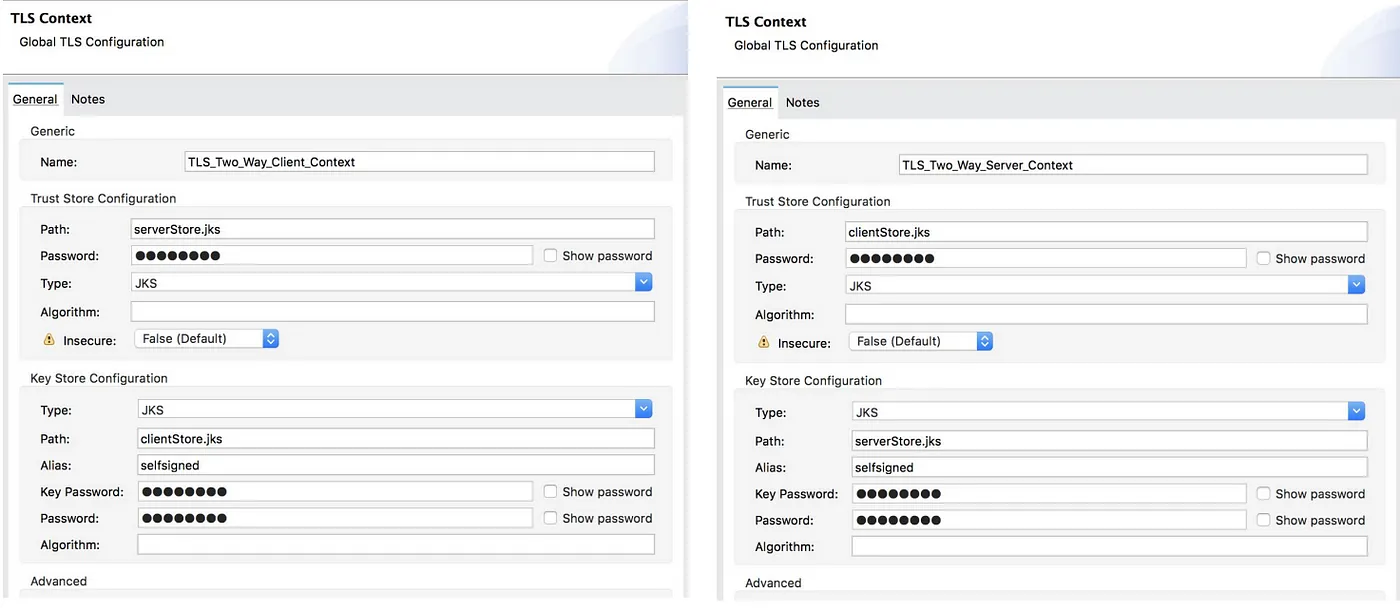Check Show password next to client Key Password

(x=550, y=491)
